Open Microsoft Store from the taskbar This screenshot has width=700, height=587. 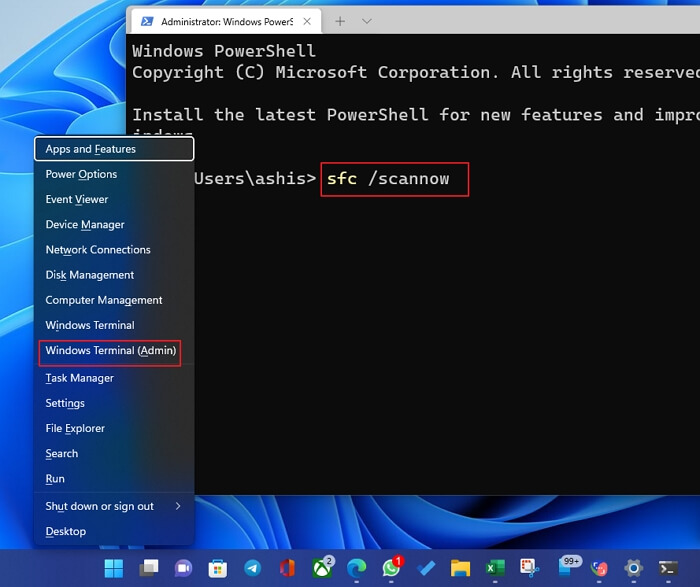[217, 568]
